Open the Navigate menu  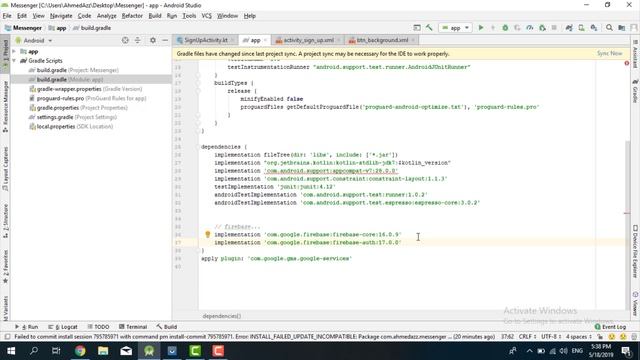[61, 16]
